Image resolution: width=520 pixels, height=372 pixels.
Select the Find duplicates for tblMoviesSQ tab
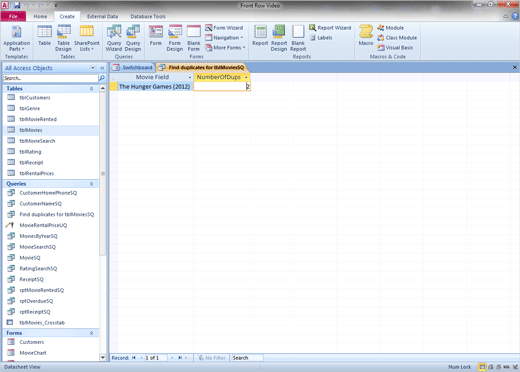(202, 67)
